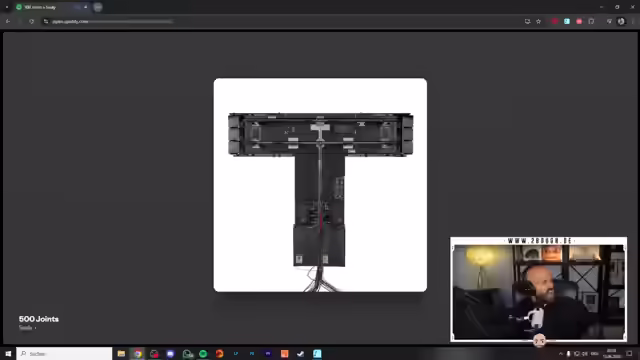Click the Windows taskbar search box
This screenshot has width=640, height=360.
click(x=64, y=353)
